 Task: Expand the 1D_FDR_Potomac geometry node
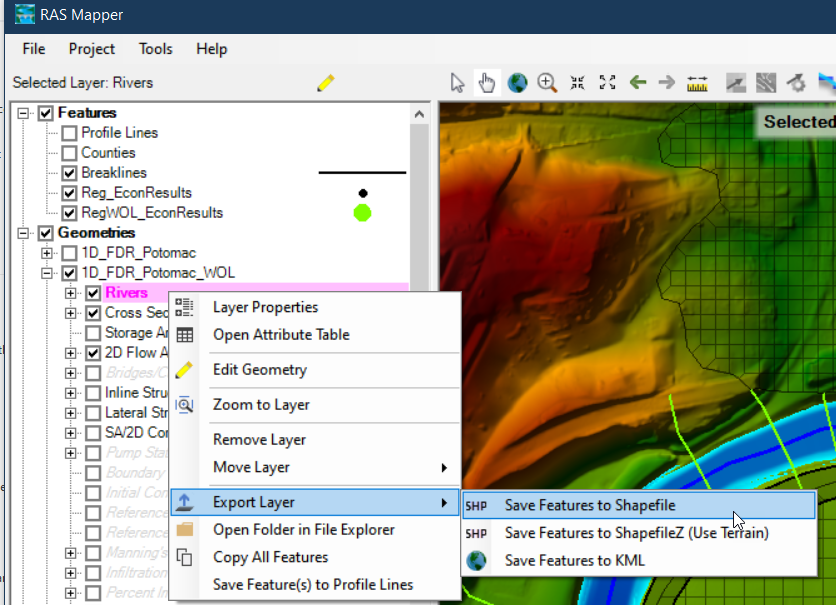[x=46, y=253]
